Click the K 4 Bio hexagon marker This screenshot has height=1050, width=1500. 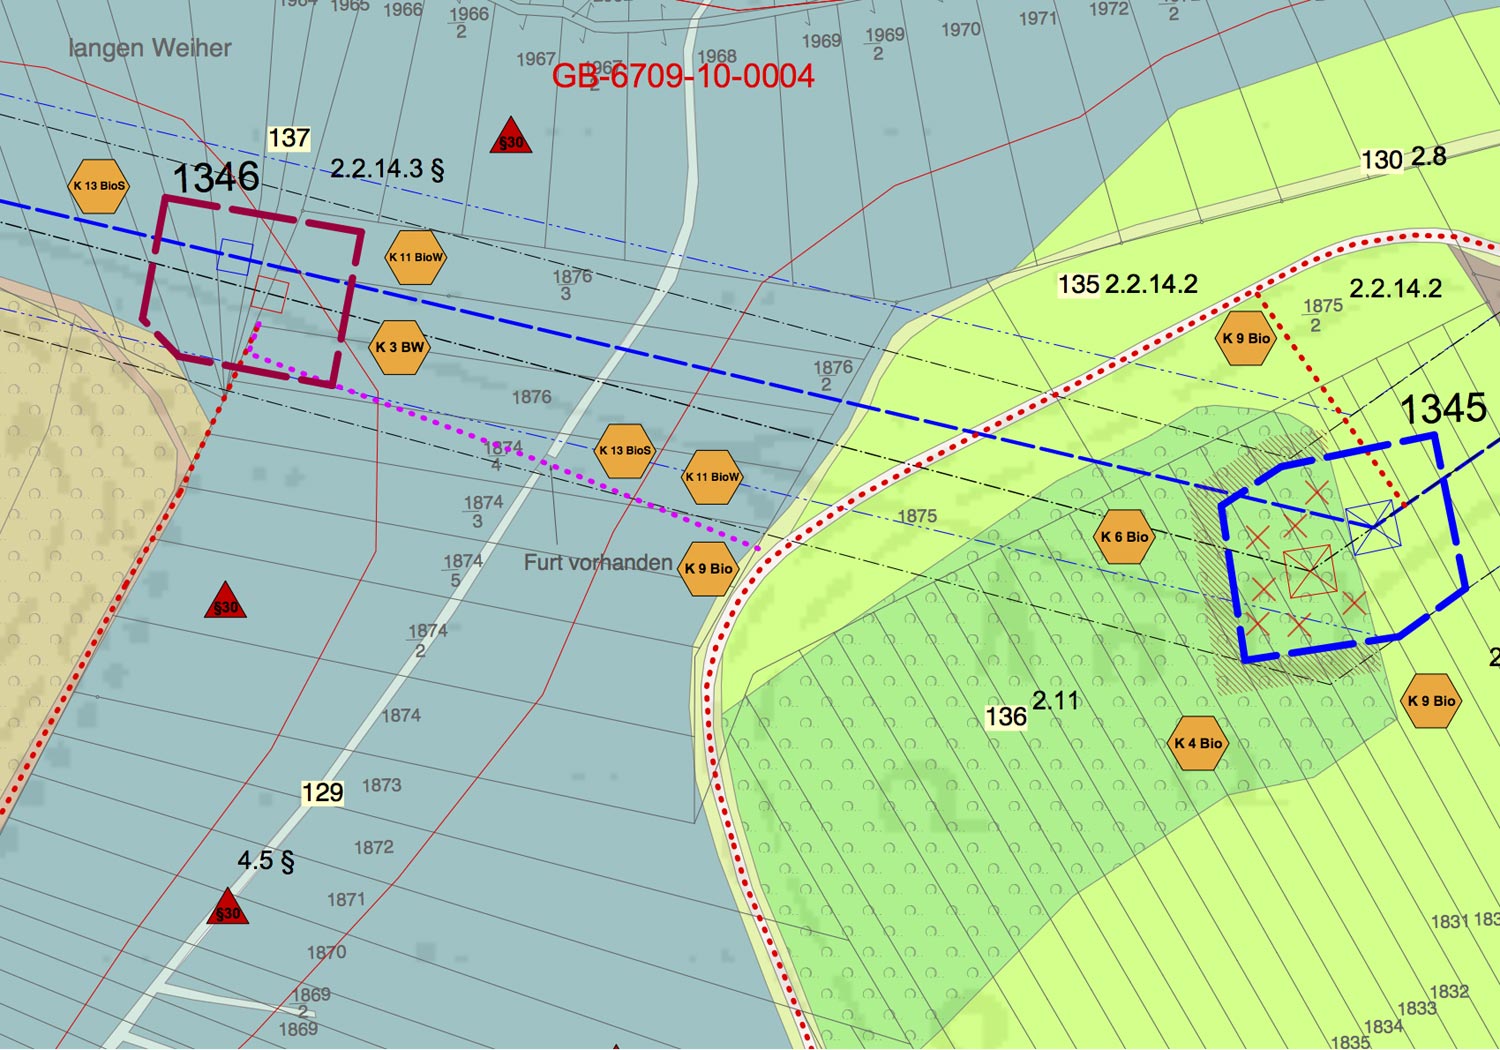click(x=1198, y=743)
